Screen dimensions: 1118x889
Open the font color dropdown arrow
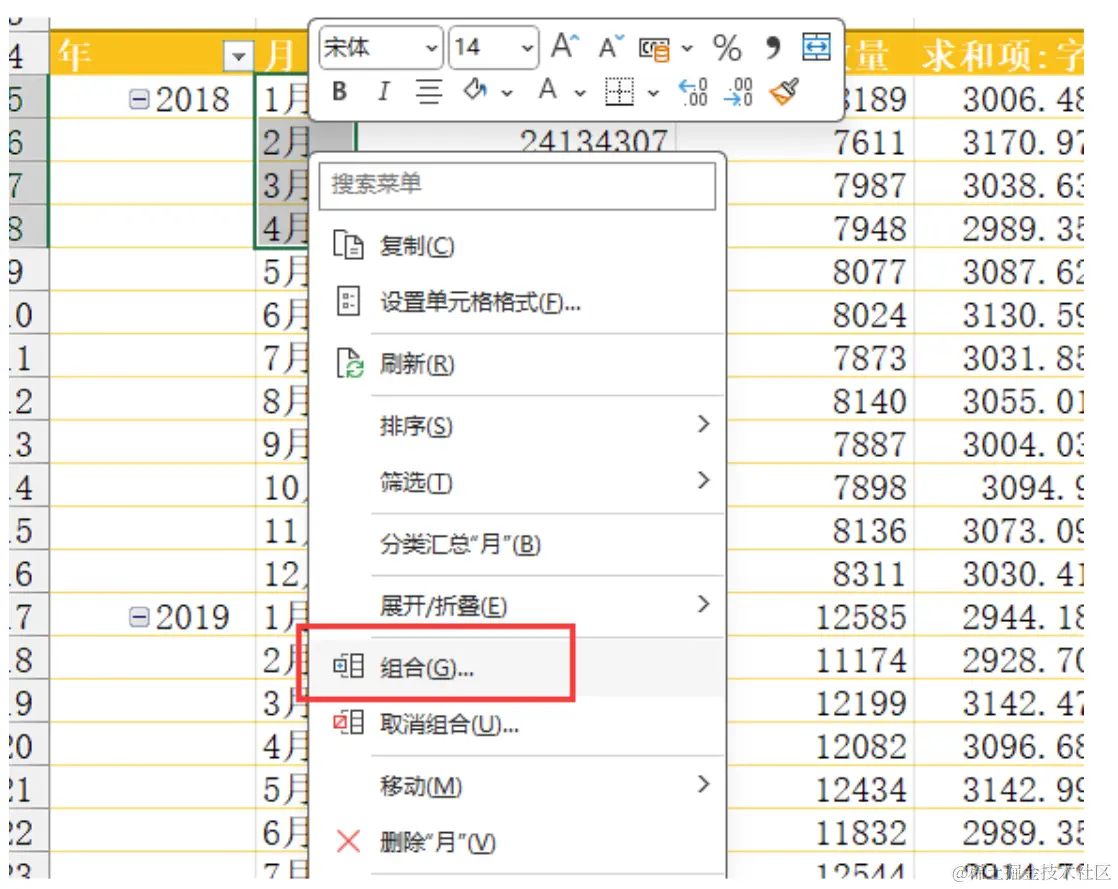pyautogui.click(x=580, y=93)
